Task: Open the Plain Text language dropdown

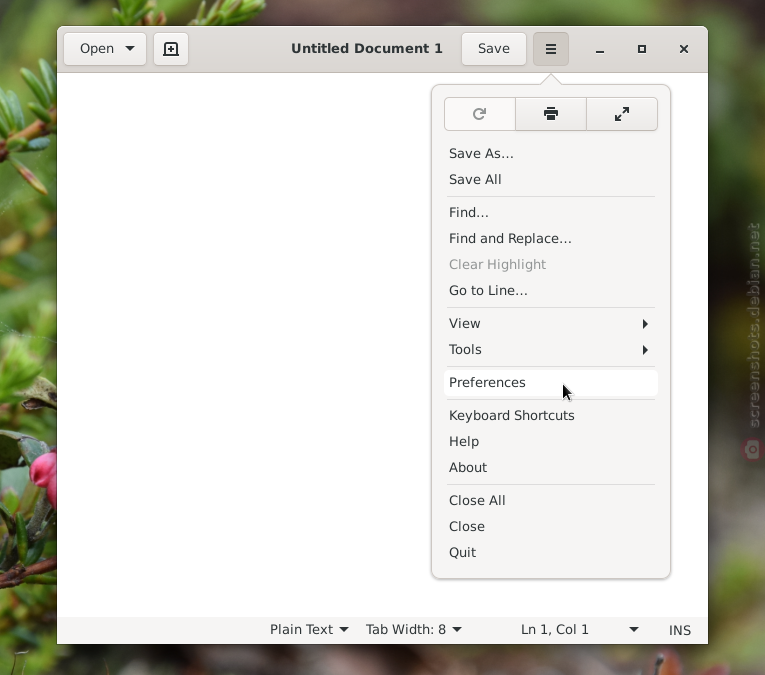Action: 309,630
